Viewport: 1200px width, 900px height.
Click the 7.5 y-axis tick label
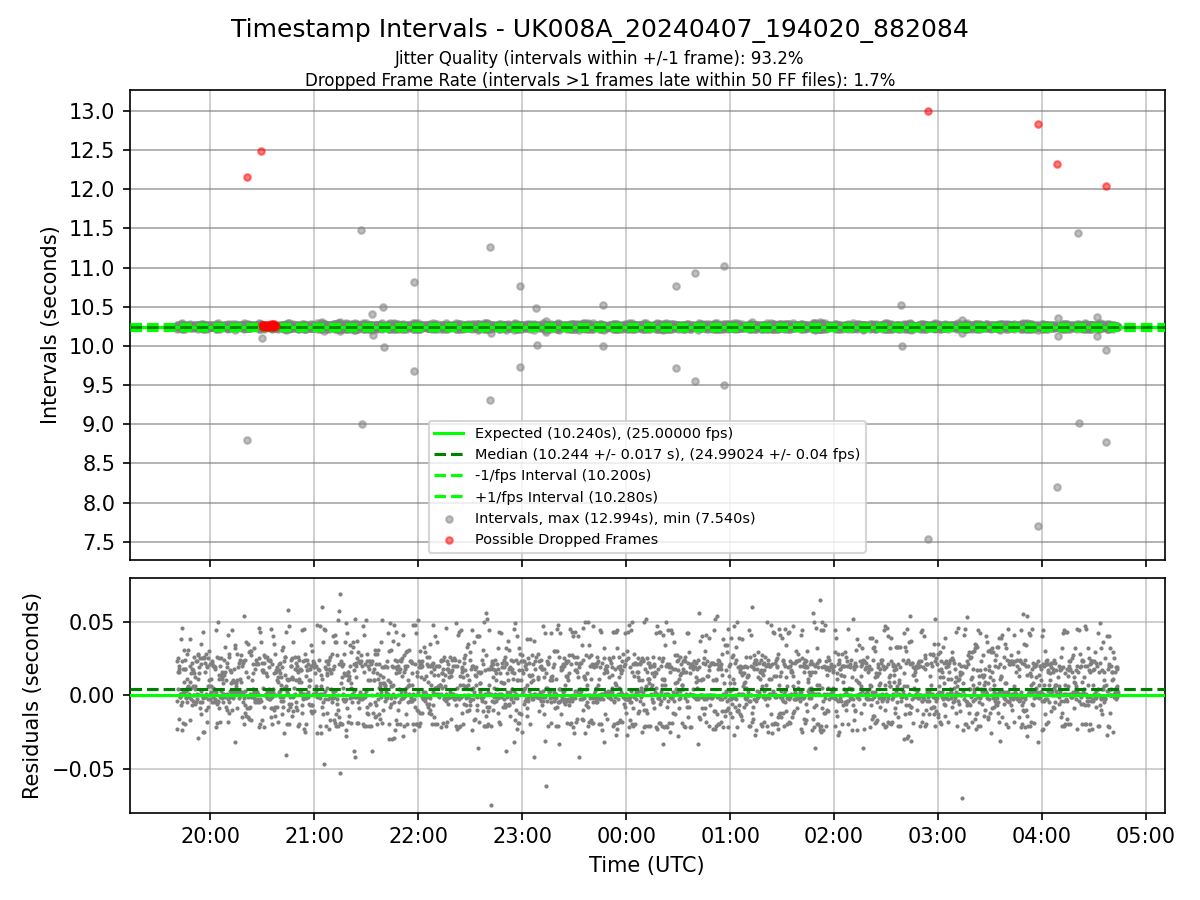point(100,542)
